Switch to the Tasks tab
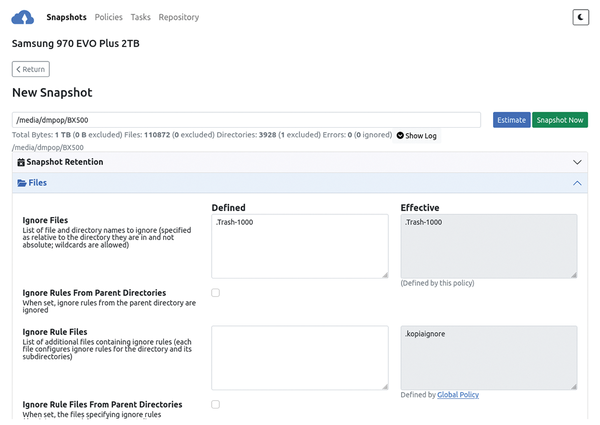This screenshot has width=600, height=425. [140, 17]
